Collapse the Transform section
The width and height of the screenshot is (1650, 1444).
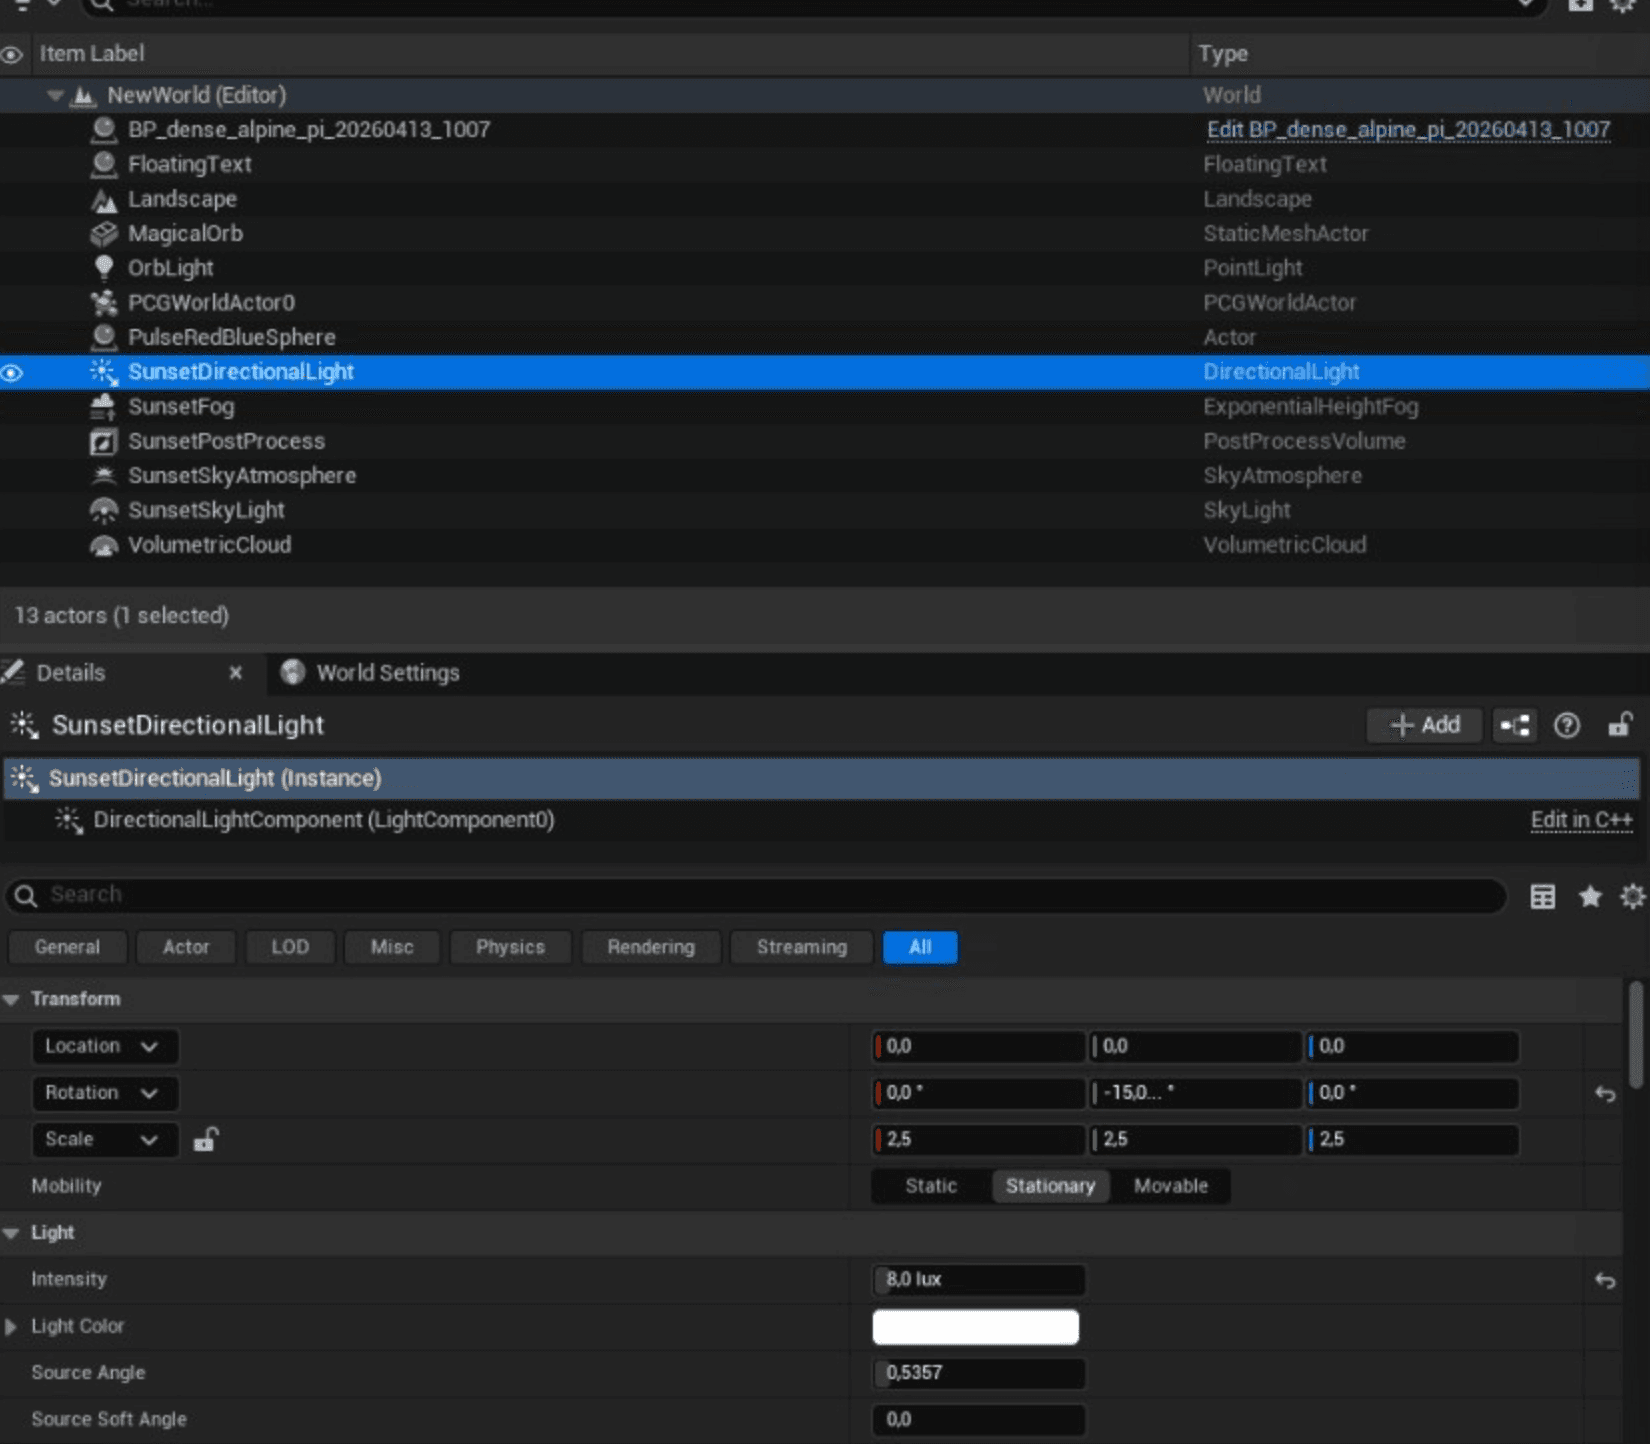[x=11, y=1000]
